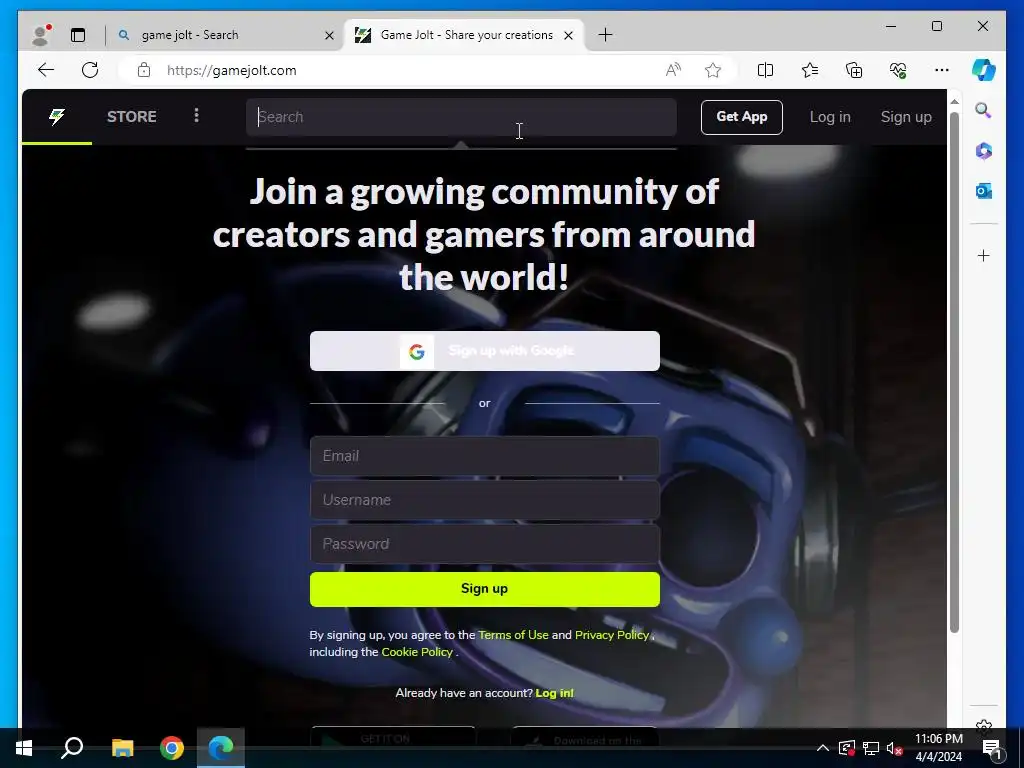Add a sidebar app with plus
The width and height of the screenshot is (1024, 768).
click(x=984, y=255)
